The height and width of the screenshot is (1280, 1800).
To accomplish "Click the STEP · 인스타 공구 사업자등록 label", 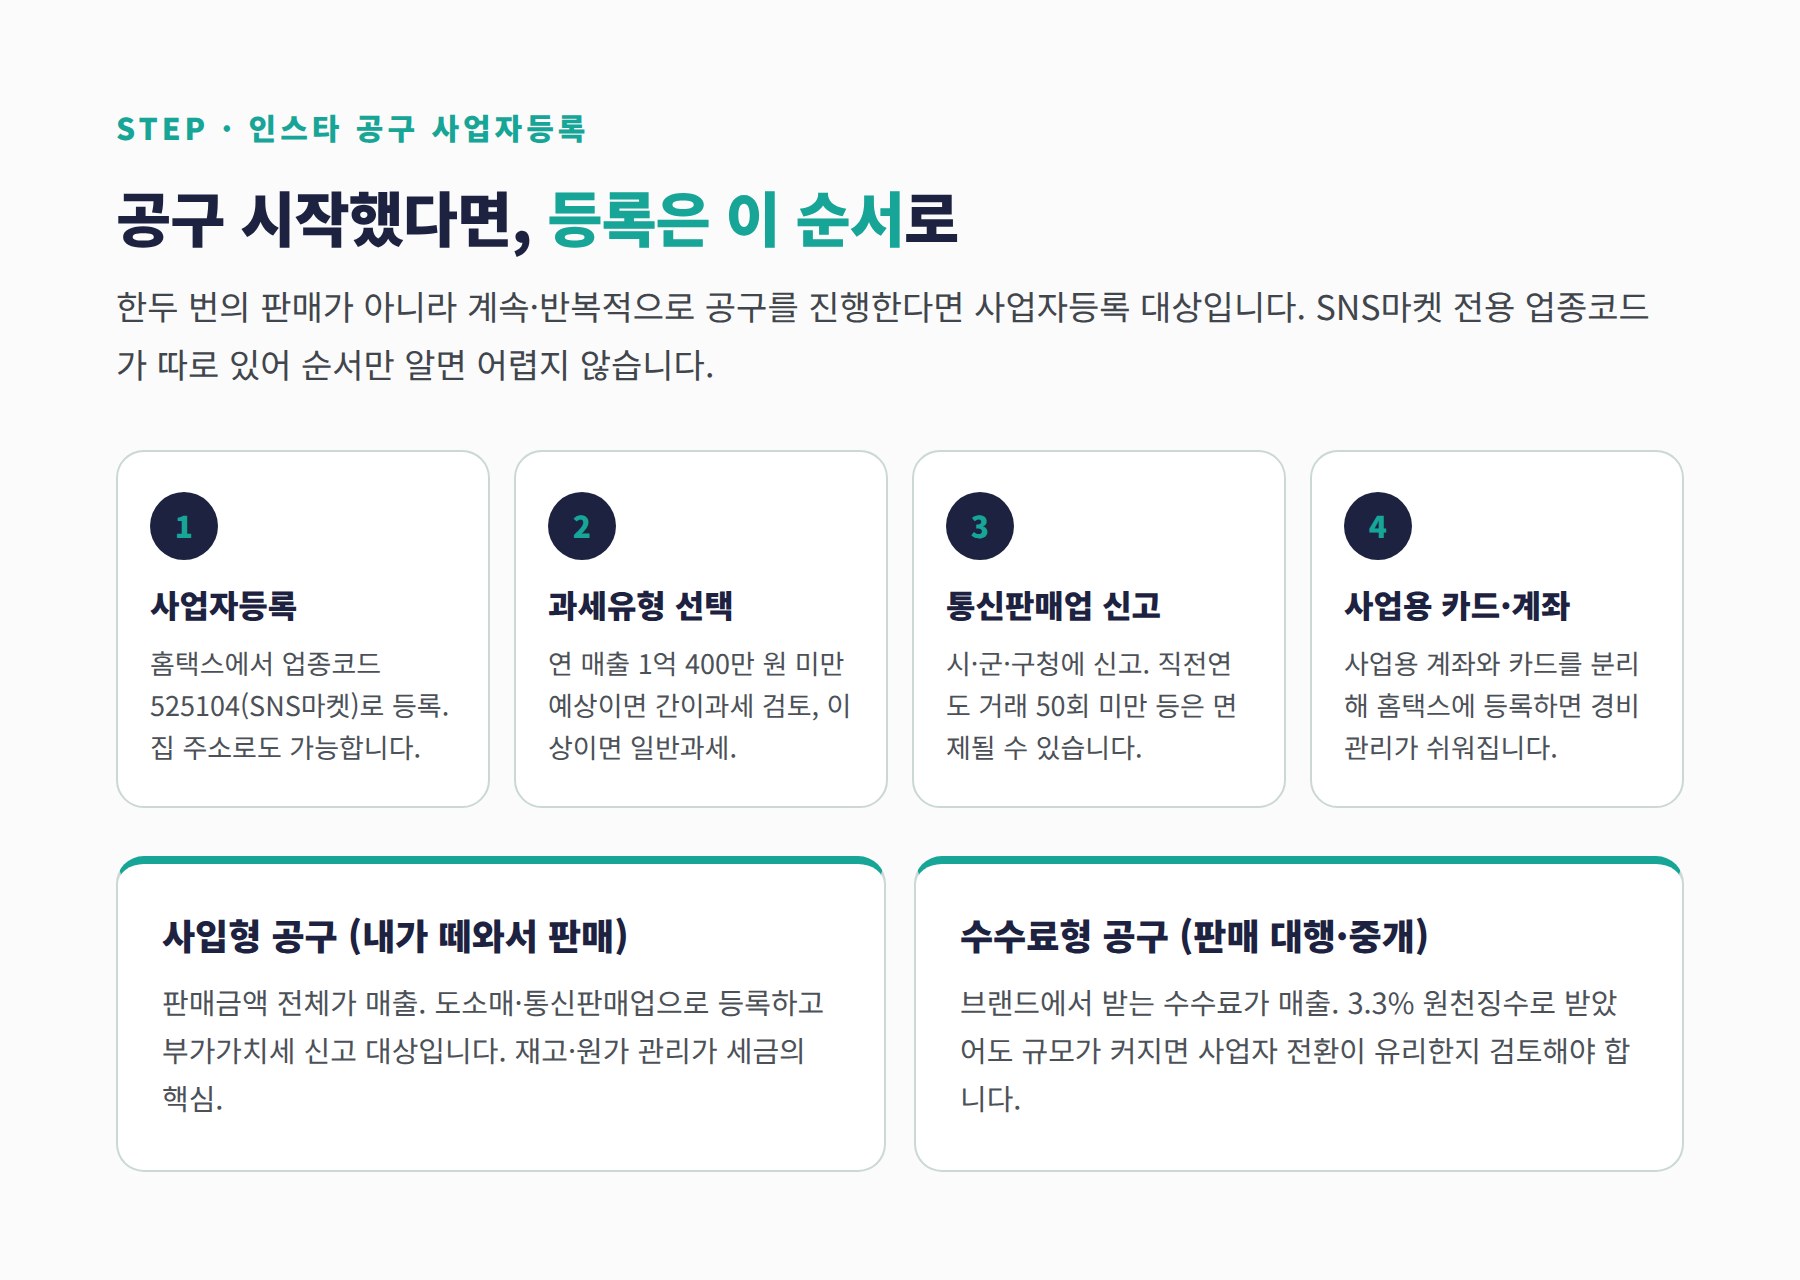I will [351, 129].
